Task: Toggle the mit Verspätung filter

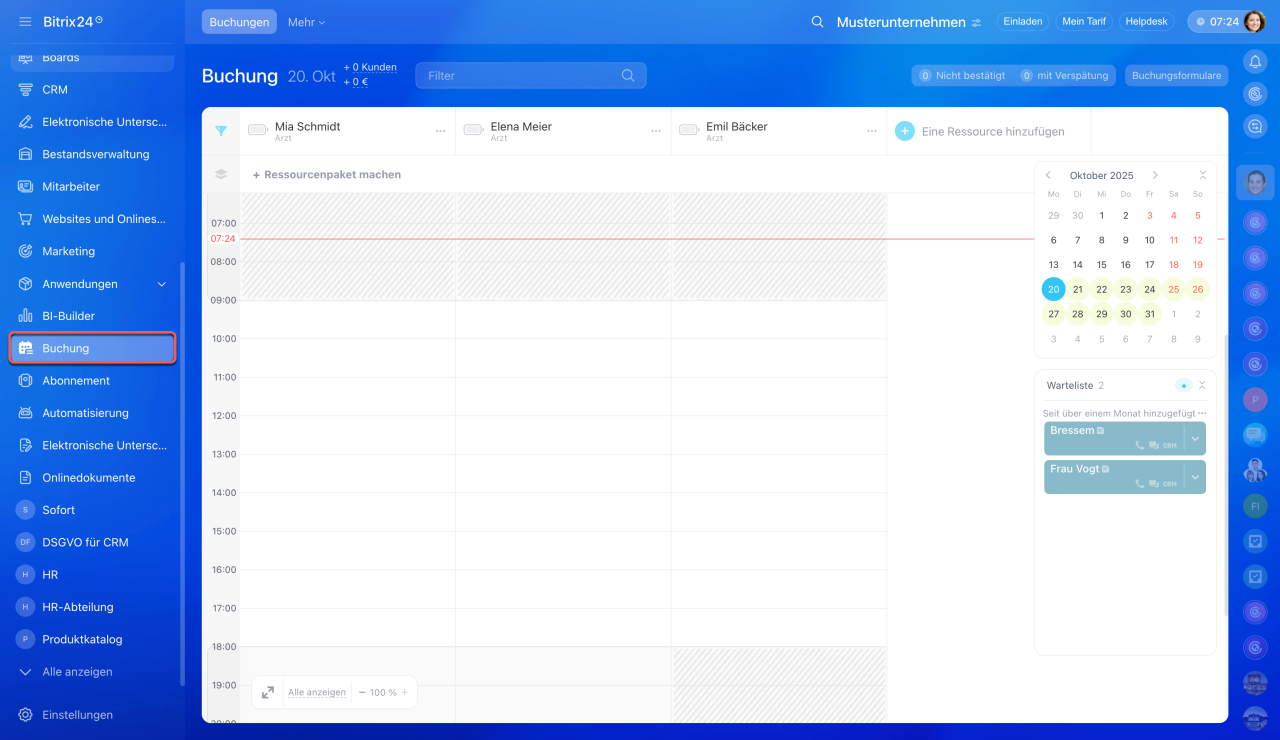Action: pyautogui.click(x=1064, y=75)
